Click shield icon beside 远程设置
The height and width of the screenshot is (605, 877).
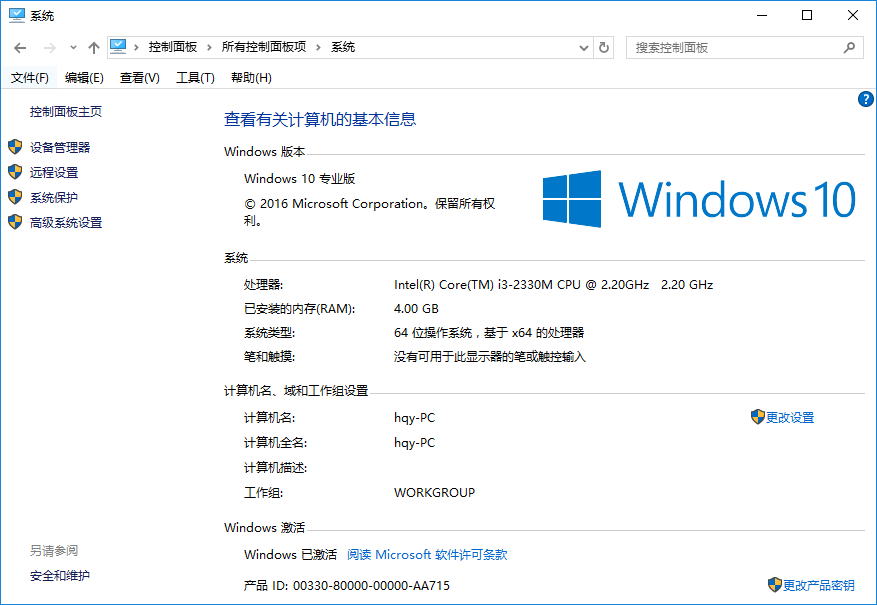coord(15,172)
